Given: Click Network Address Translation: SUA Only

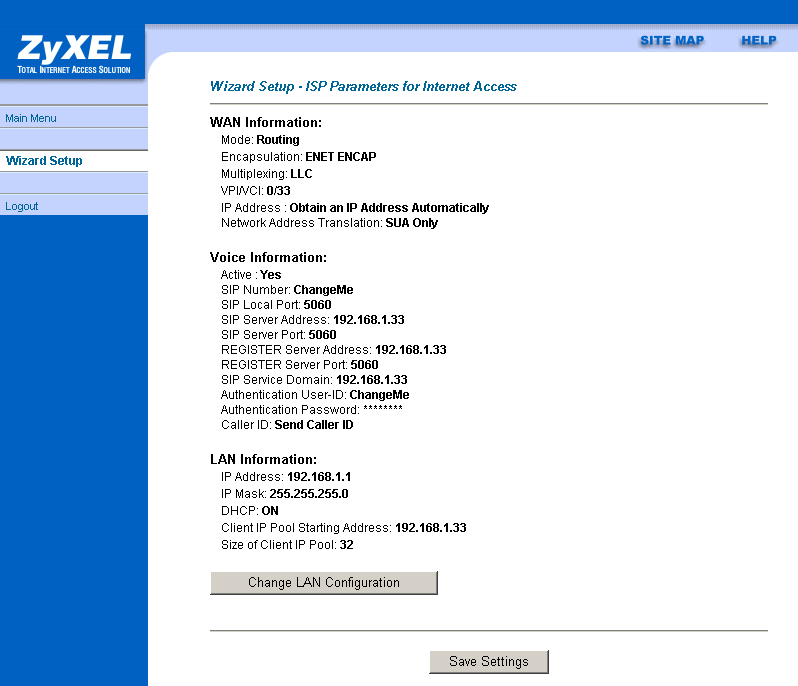Looking at the screenshot, I should pyautogui.click(x=329, y=223).
